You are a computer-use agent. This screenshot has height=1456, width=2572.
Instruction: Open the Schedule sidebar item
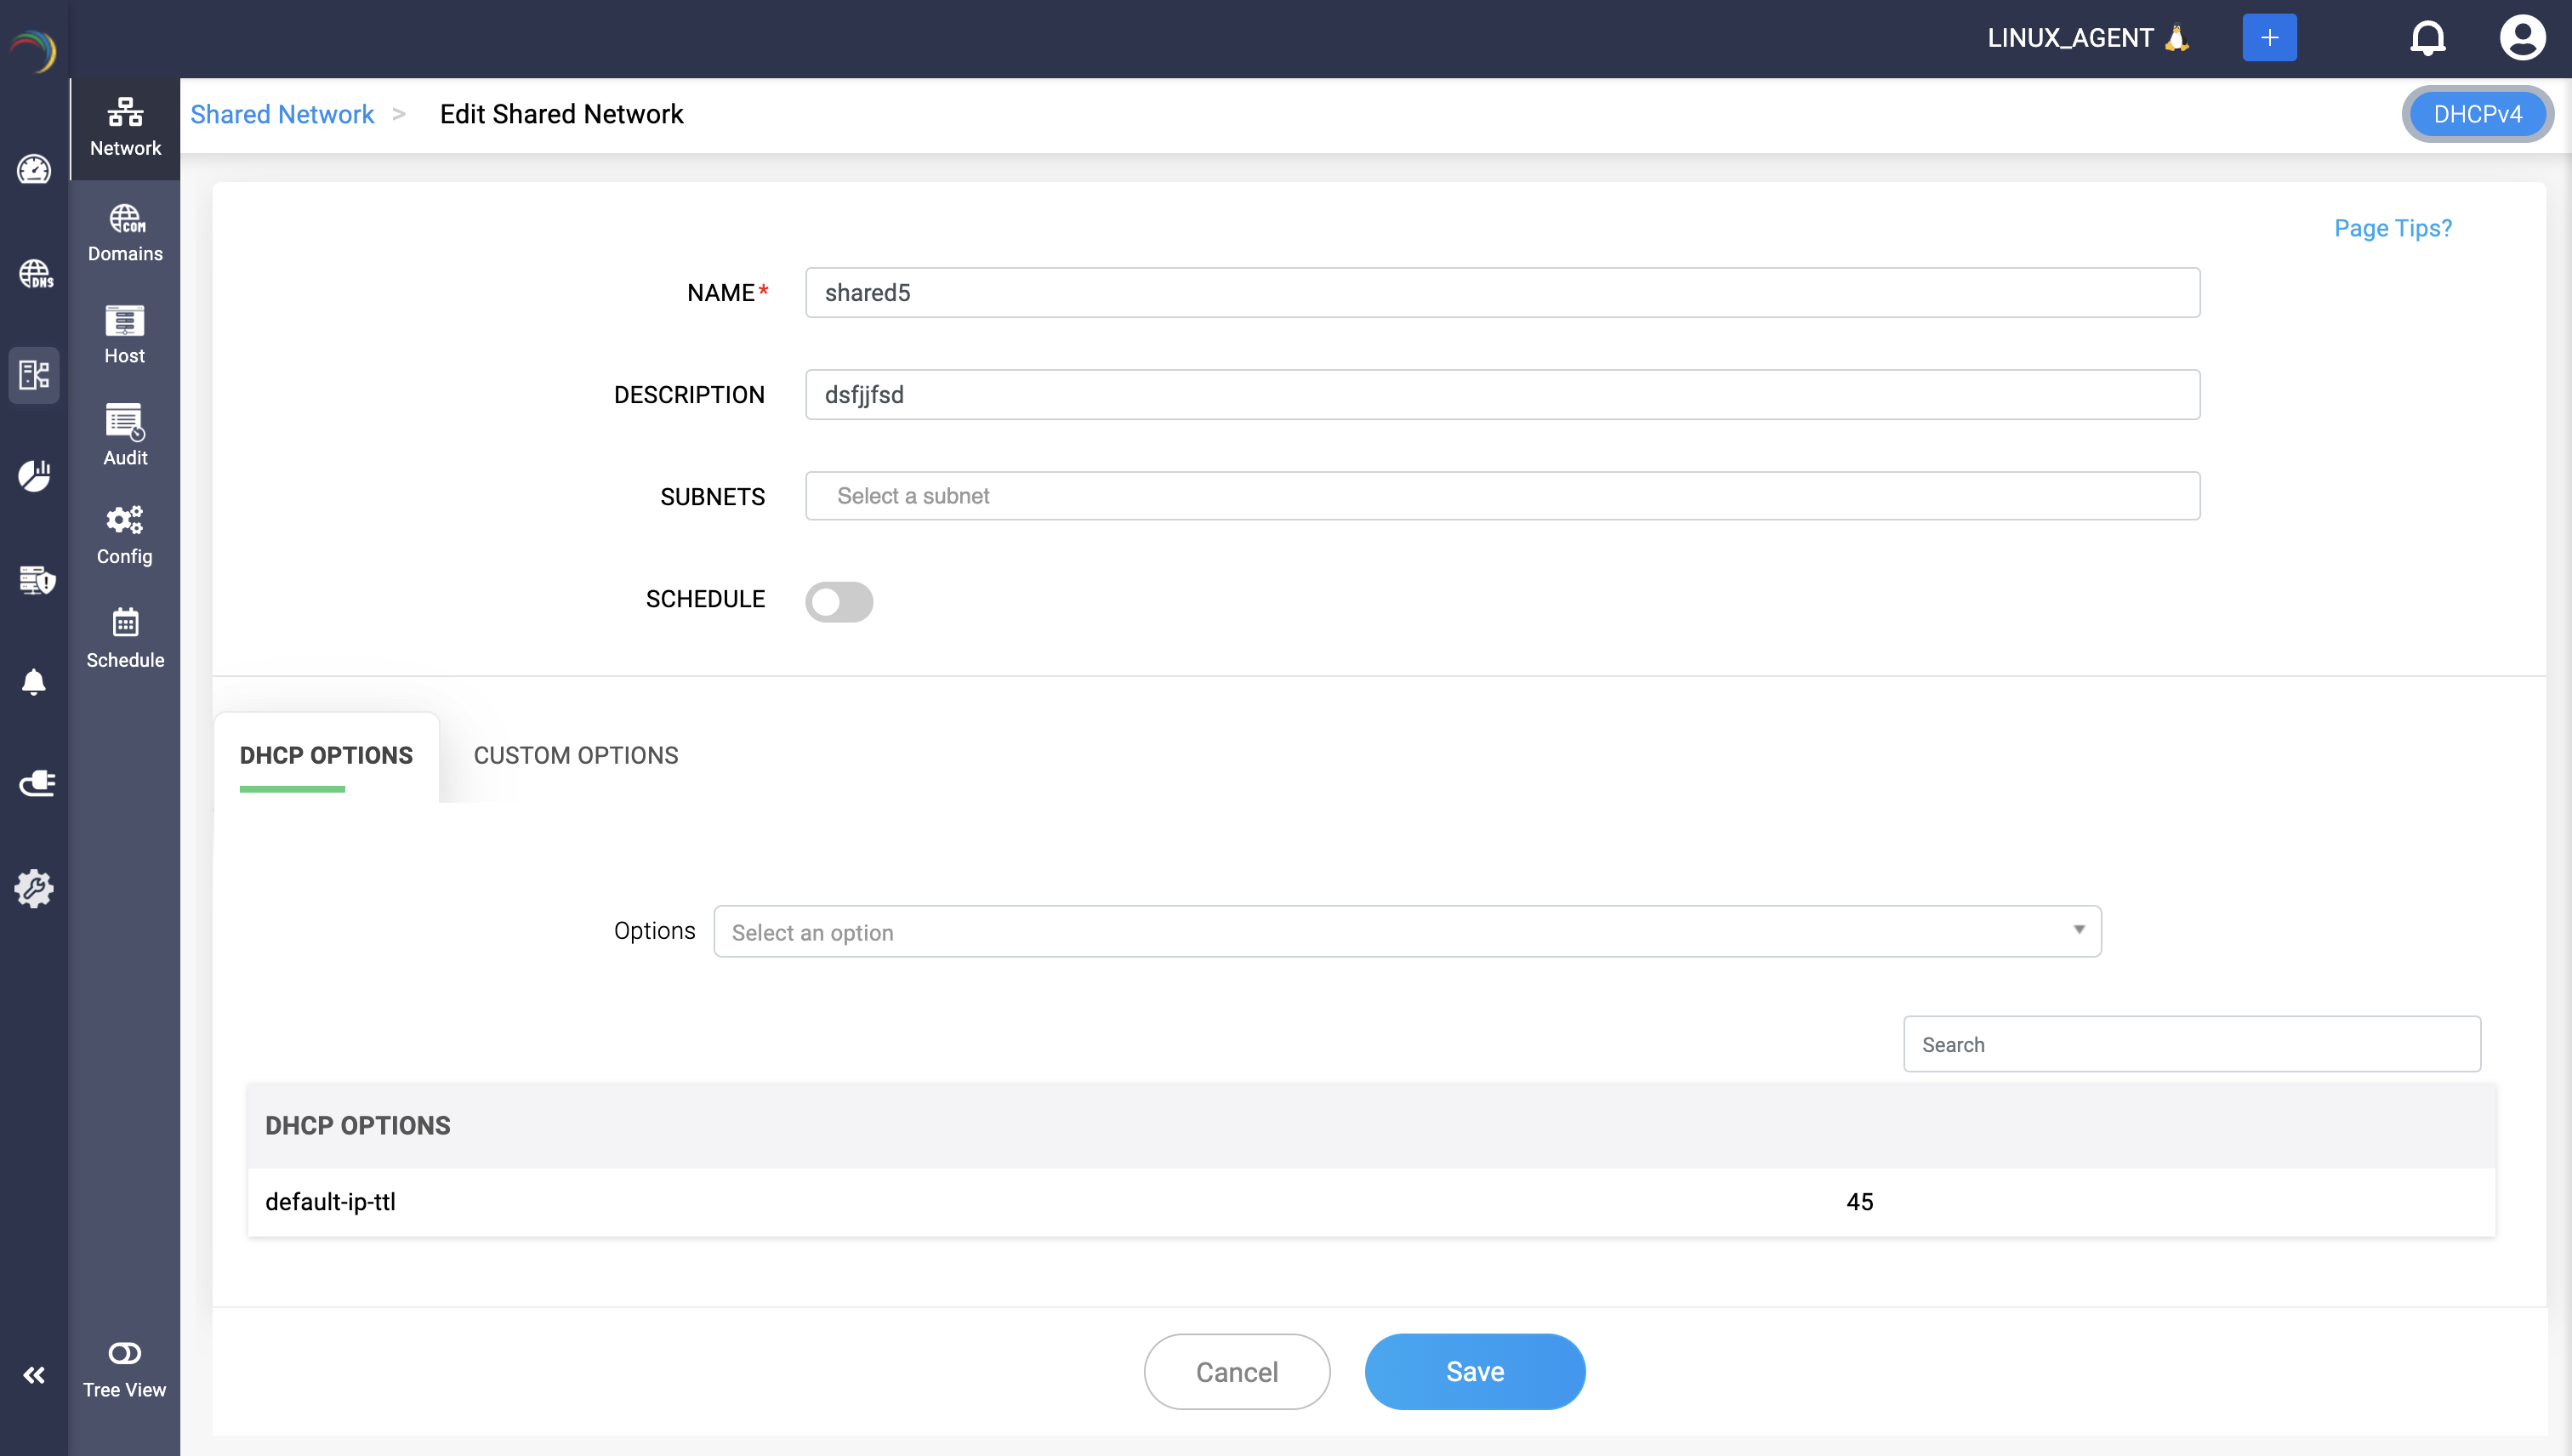point(125,637)
